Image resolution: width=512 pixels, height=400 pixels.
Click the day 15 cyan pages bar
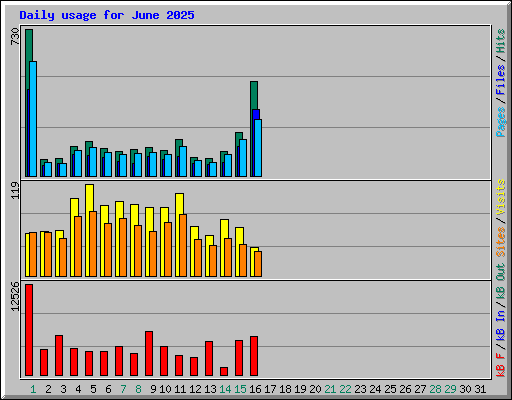coord(243,158)
